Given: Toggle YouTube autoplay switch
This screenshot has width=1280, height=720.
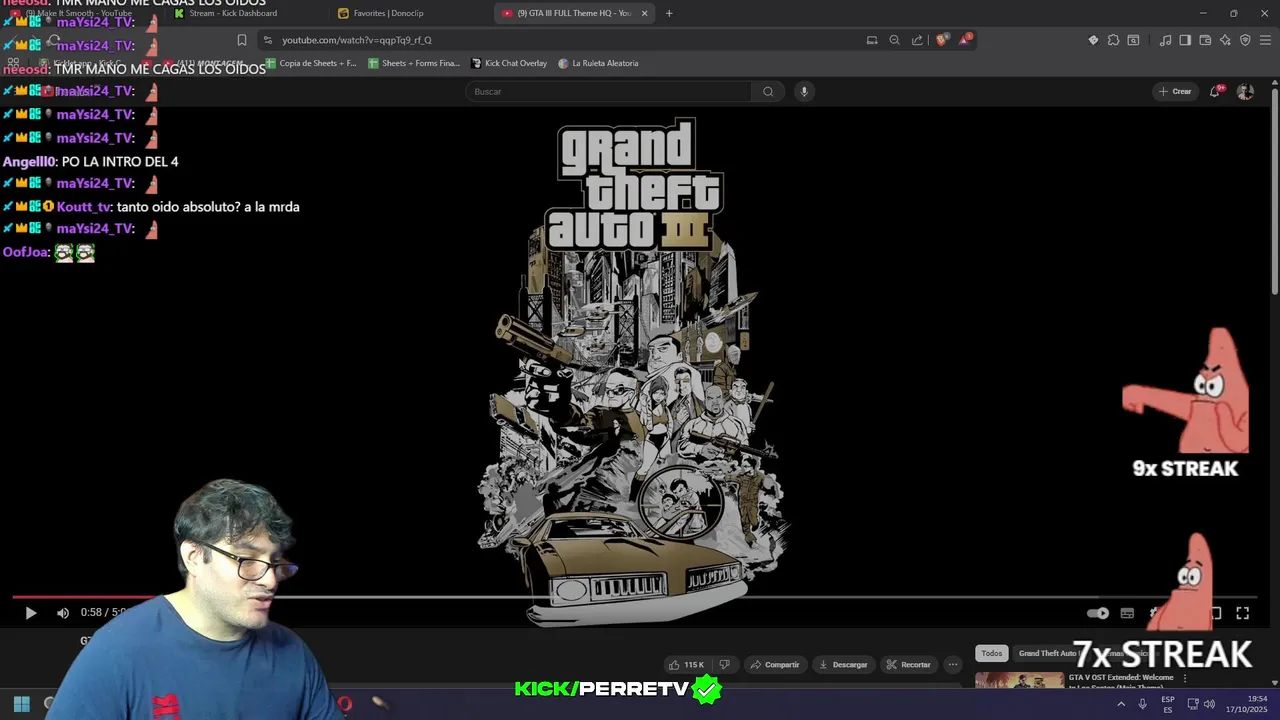Looking at the screenshot, I should (1098, 613).
